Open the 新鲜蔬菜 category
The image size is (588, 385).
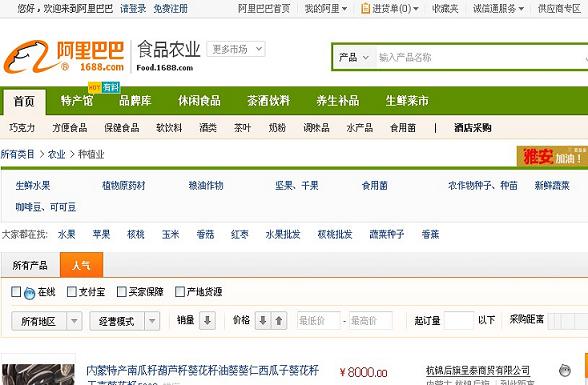click(x=552, y=185)
